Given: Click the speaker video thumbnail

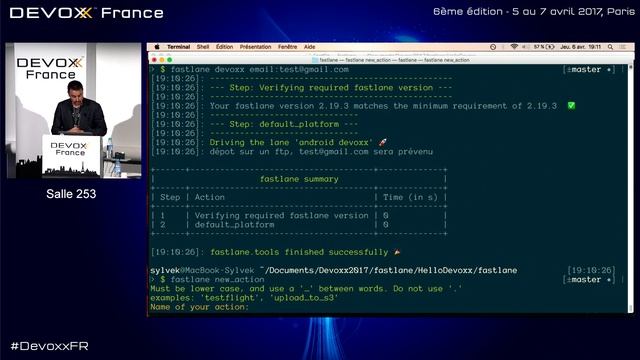Looking at the screenshot, I should [x=73, y=111].
